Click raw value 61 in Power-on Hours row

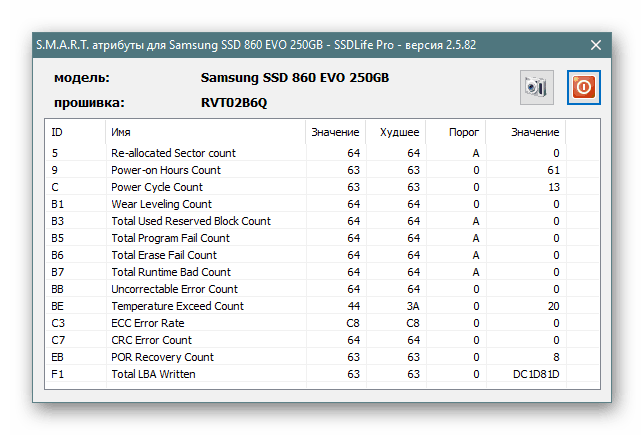[x=553, y=170]
